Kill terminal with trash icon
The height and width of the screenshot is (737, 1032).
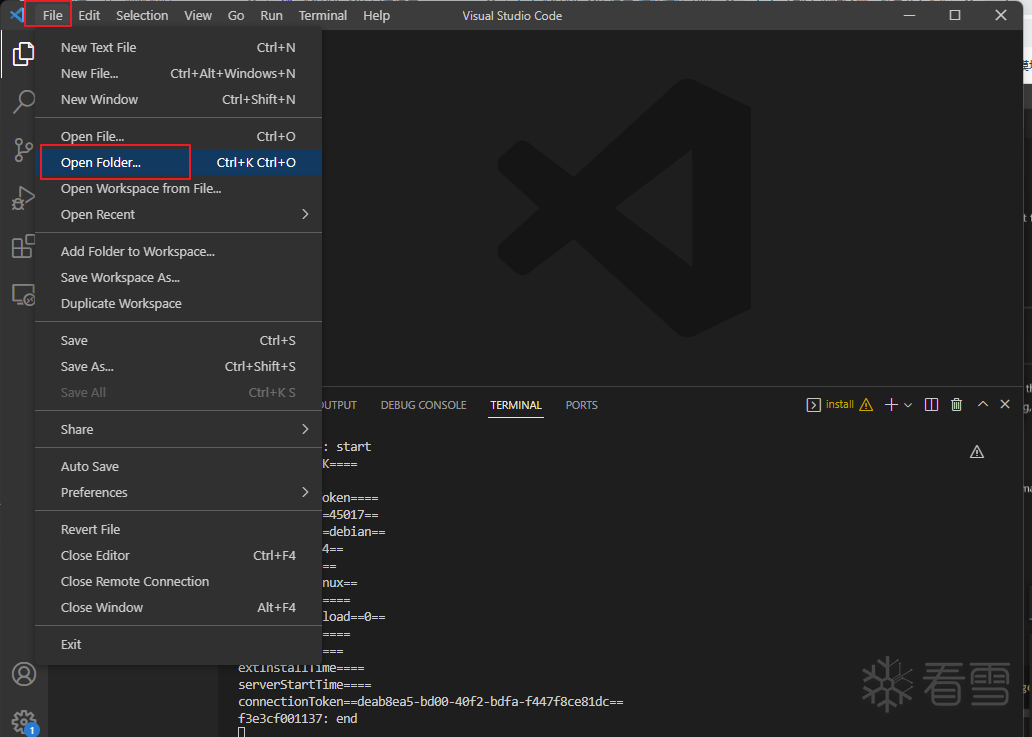click(956, 405)
